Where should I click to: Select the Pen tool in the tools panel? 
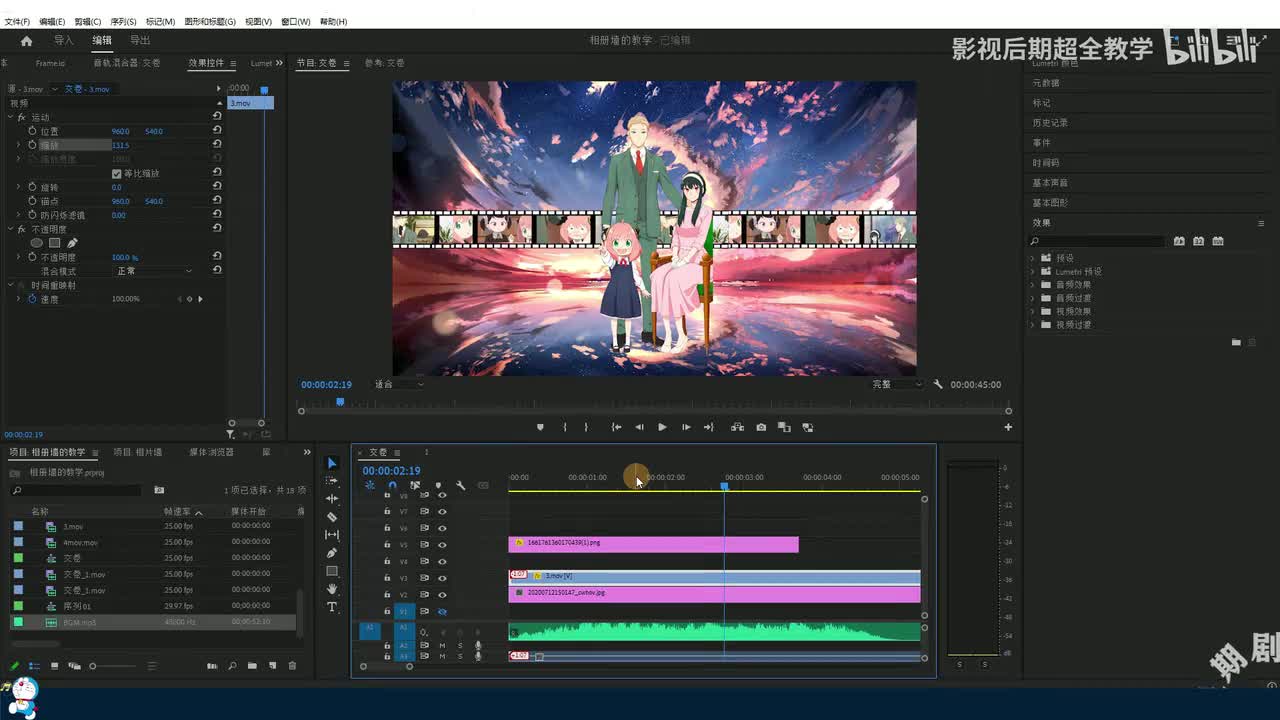[332, 553]
